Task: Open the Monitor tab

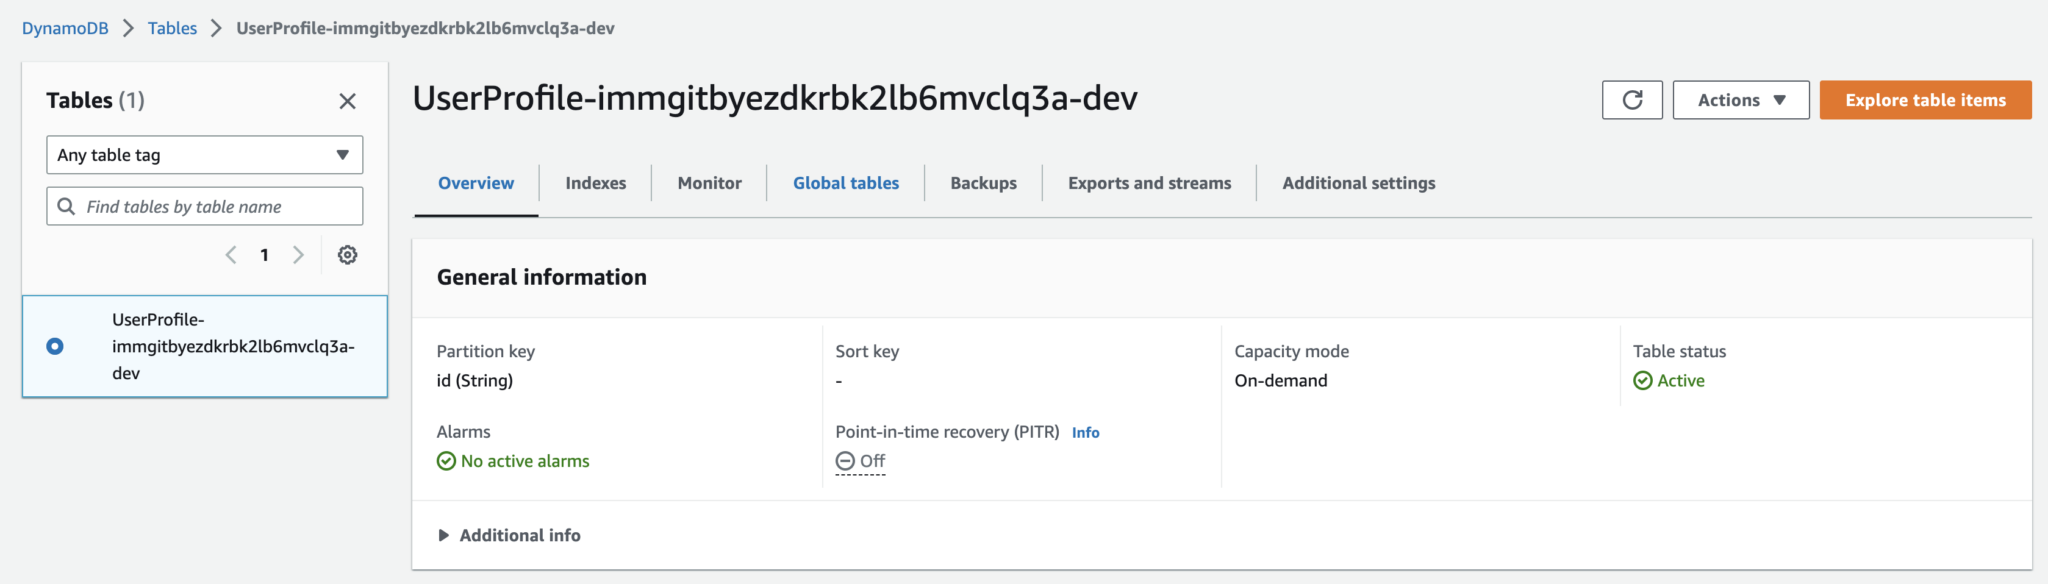Action: [710, 183]
